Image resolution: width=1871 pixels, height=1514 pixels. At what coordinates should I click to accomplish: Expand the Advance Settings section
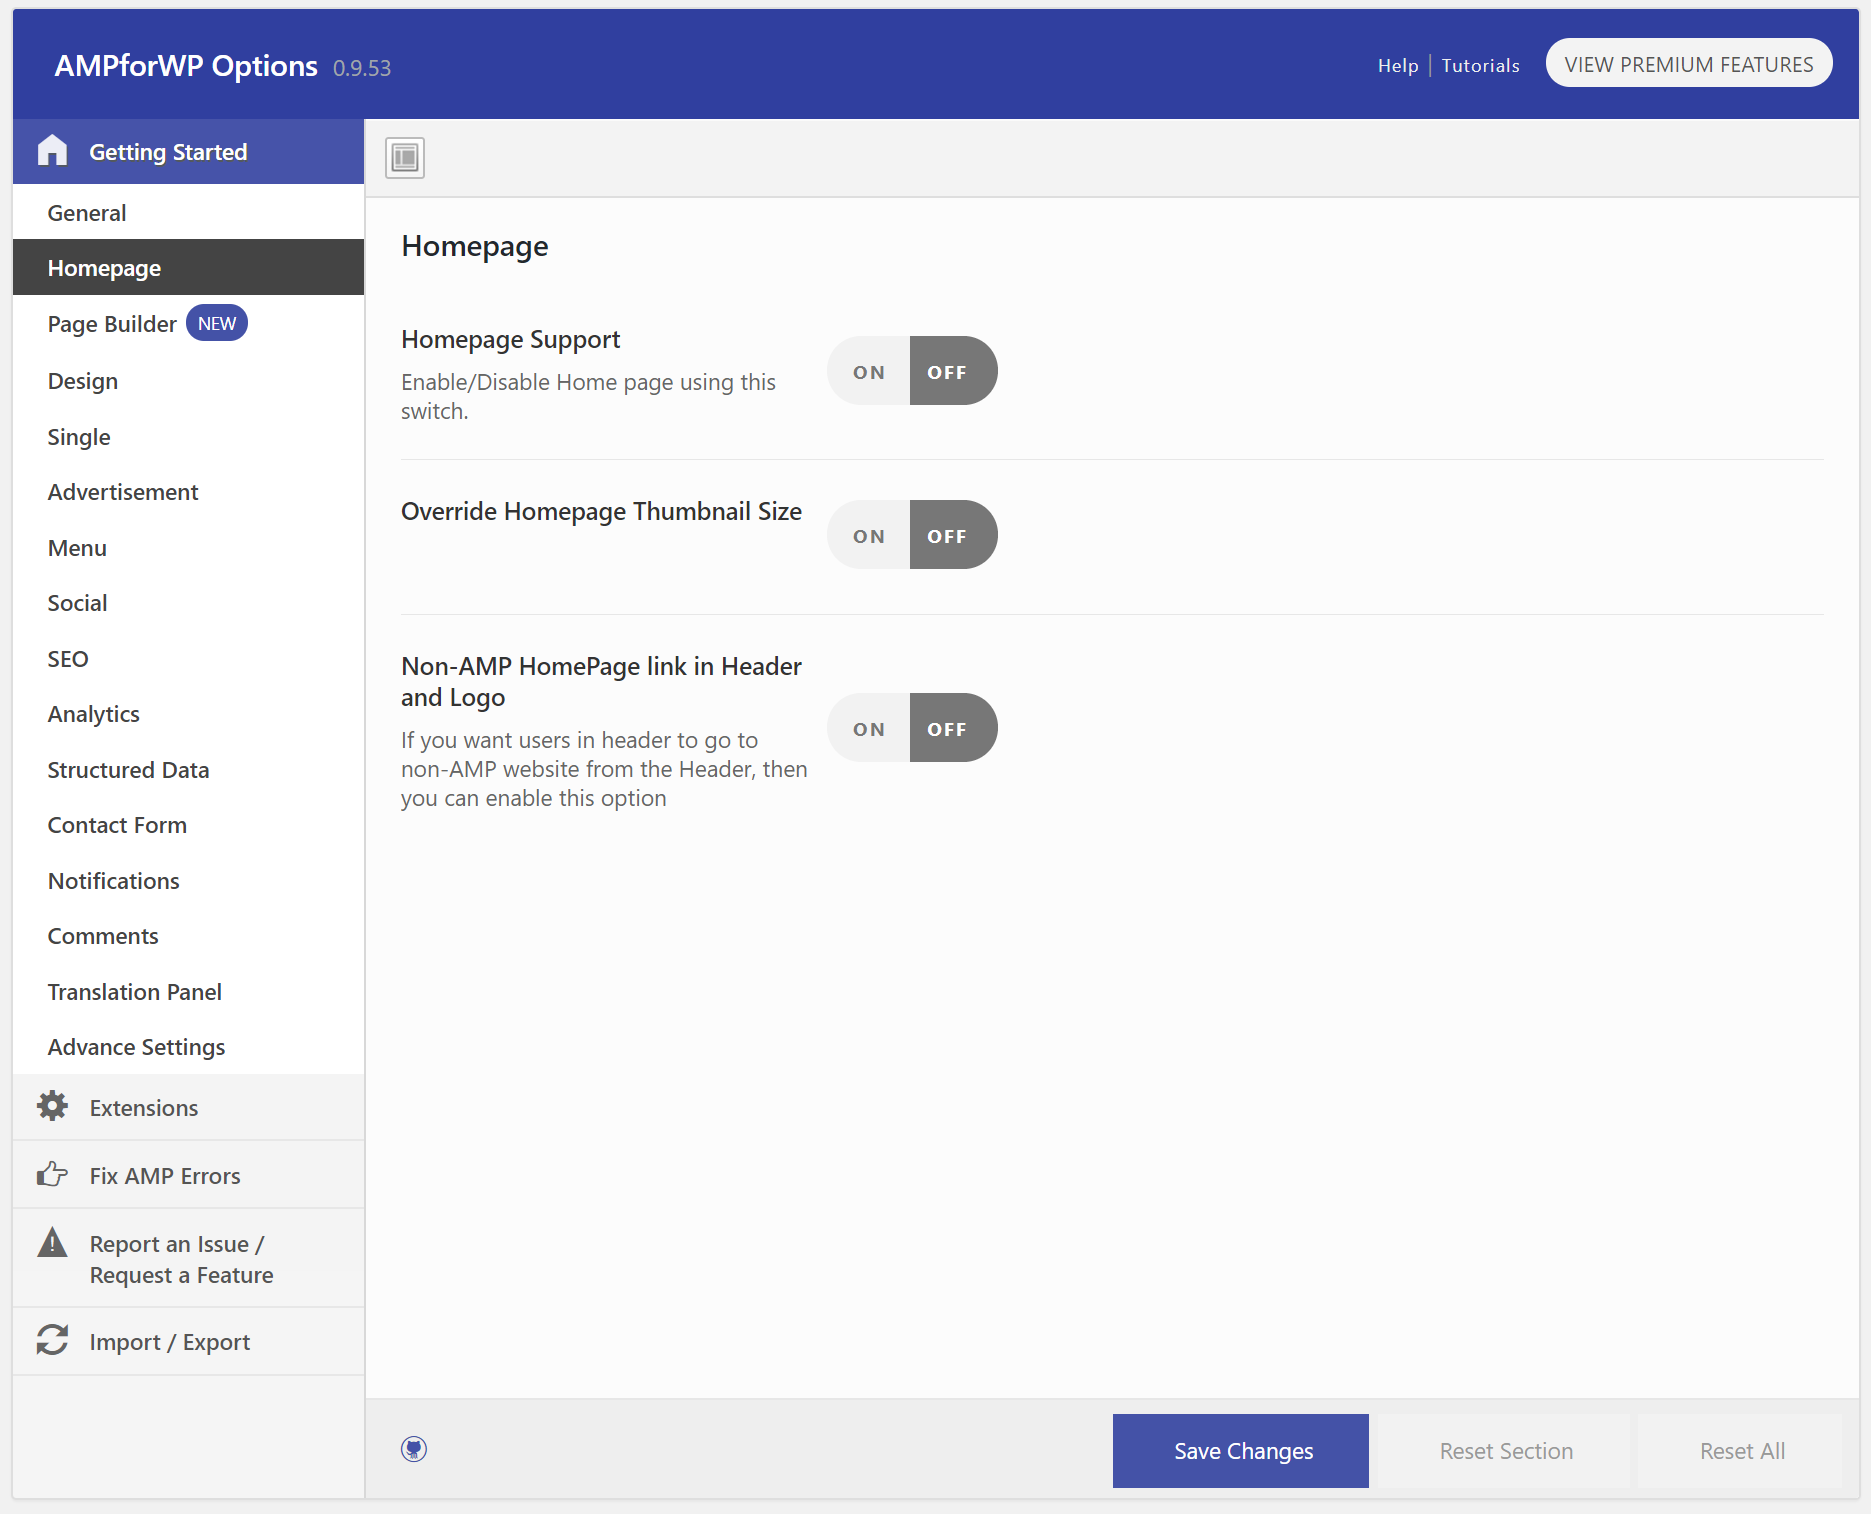136,1046
